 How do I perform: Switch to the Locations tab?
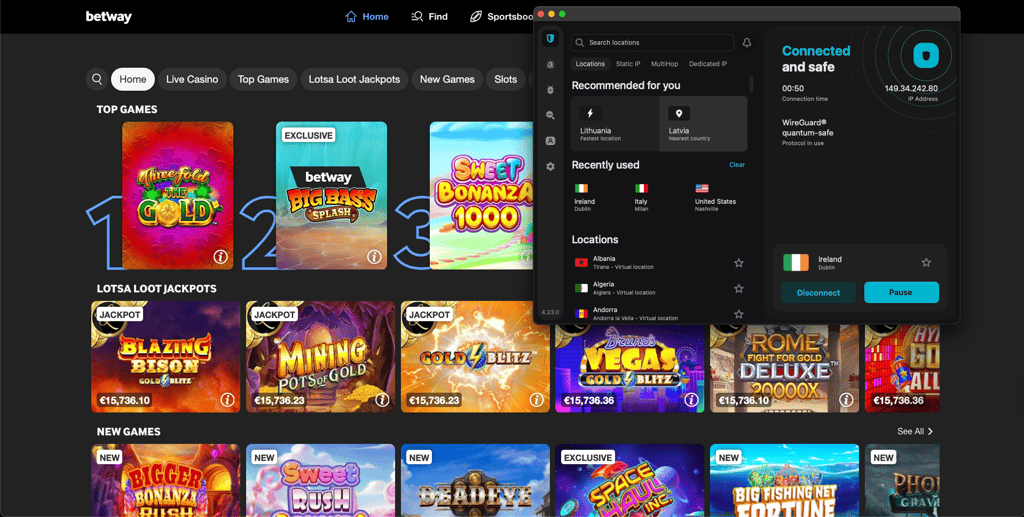click(x=590, y=64)
